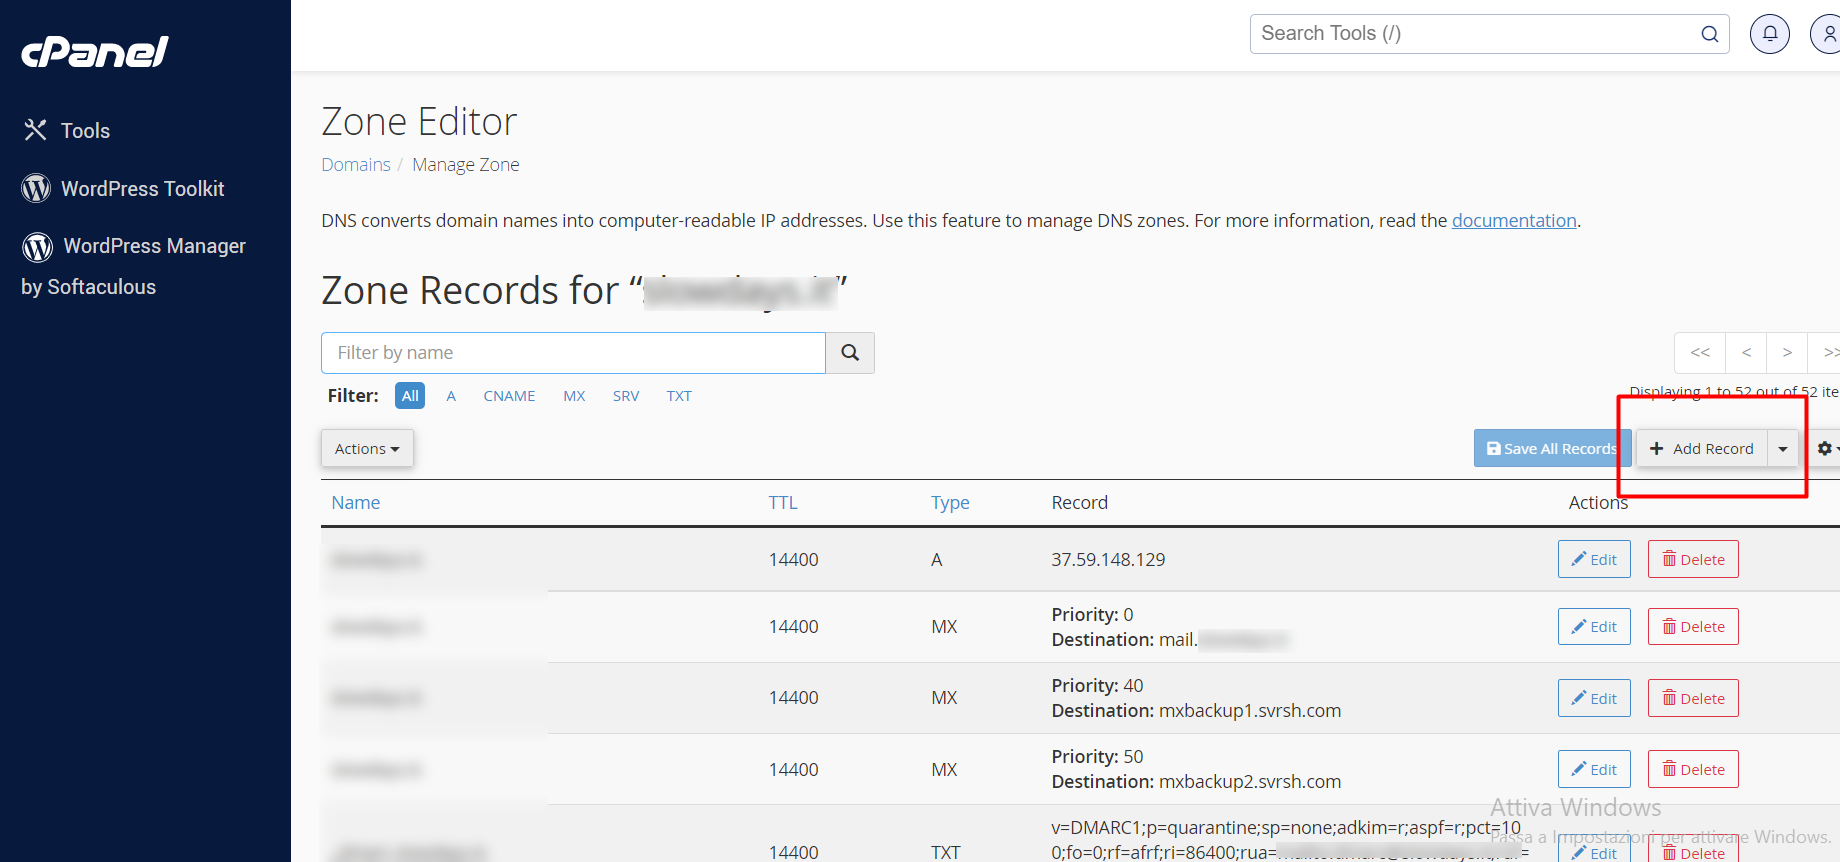Click the cPanel logo
The height and width of the screenshot is (862, 1840).
pyautogui.click(x=95, y=52)
